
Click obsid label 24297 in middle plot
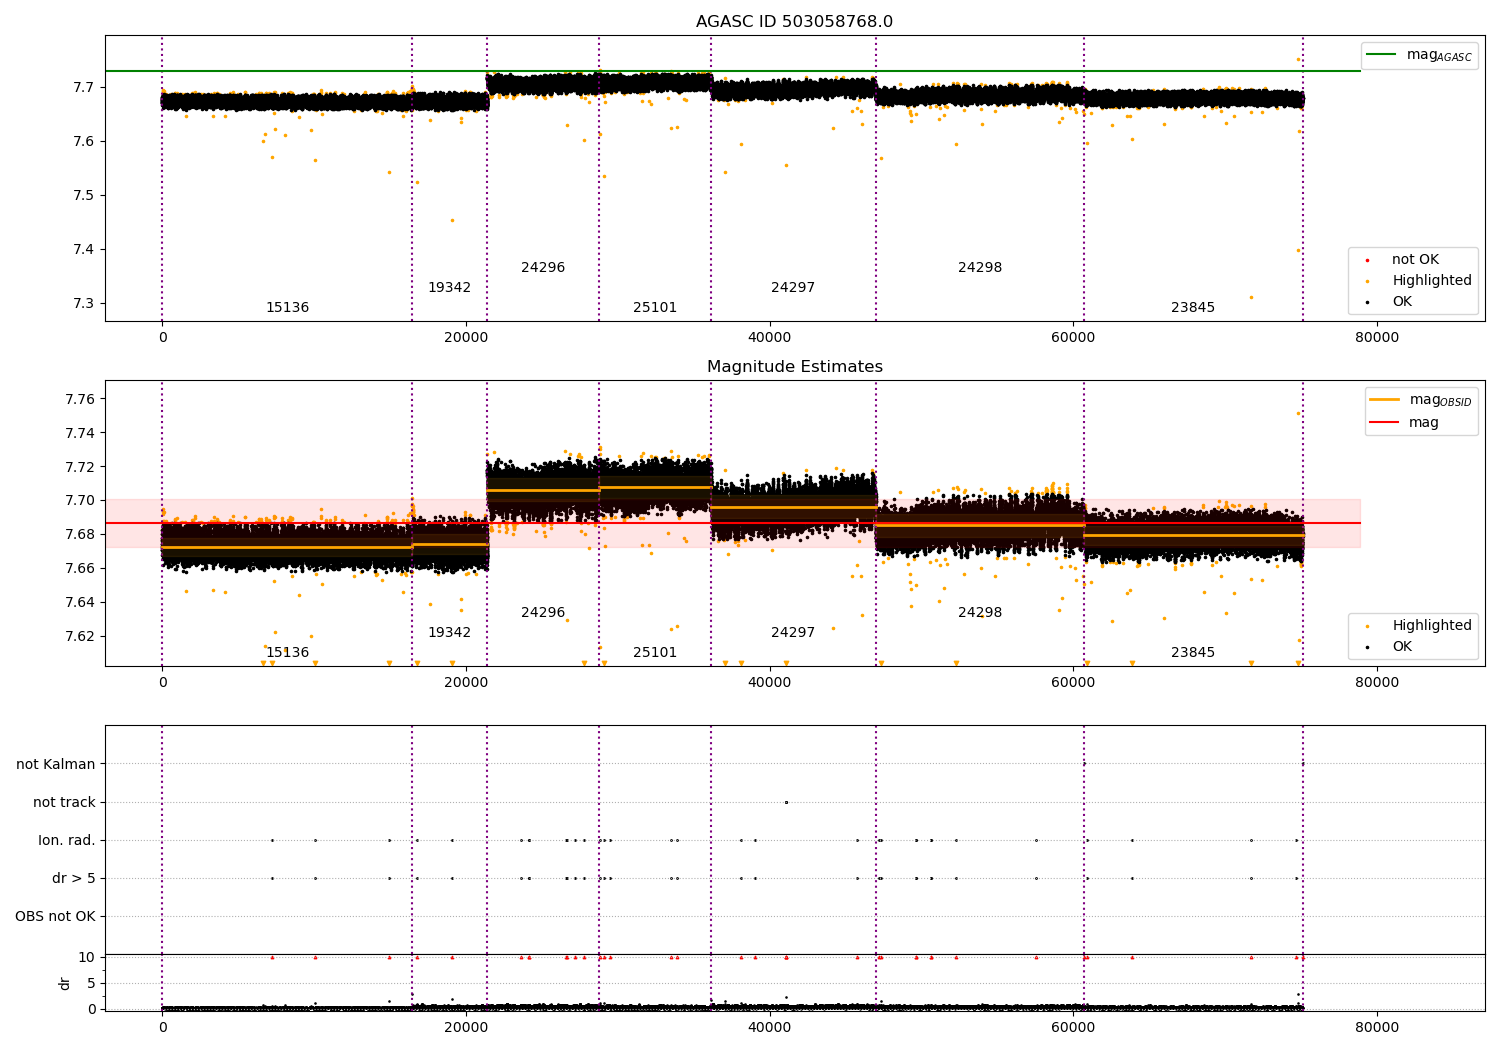(793, 633)
